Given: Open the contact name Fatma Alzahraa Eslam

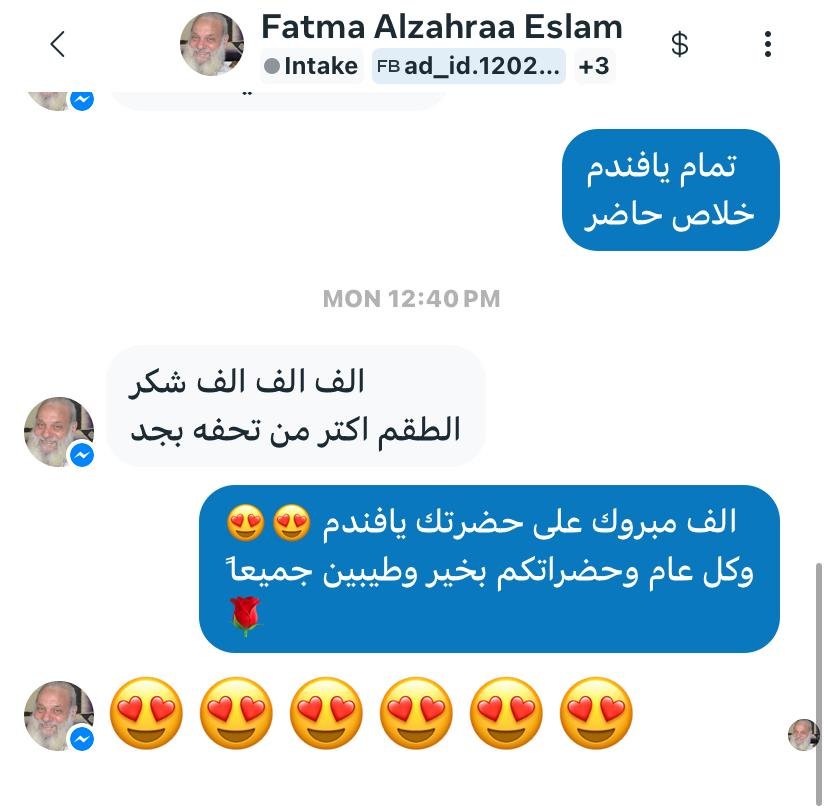Looking at the screenshot, I should [442, 27].
